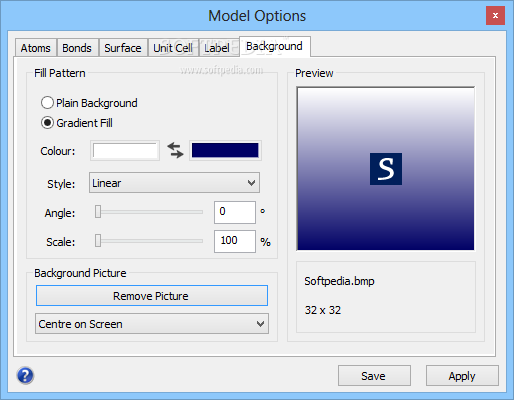
Task: Switch to the Surface tab
Action: click(123, 48)
